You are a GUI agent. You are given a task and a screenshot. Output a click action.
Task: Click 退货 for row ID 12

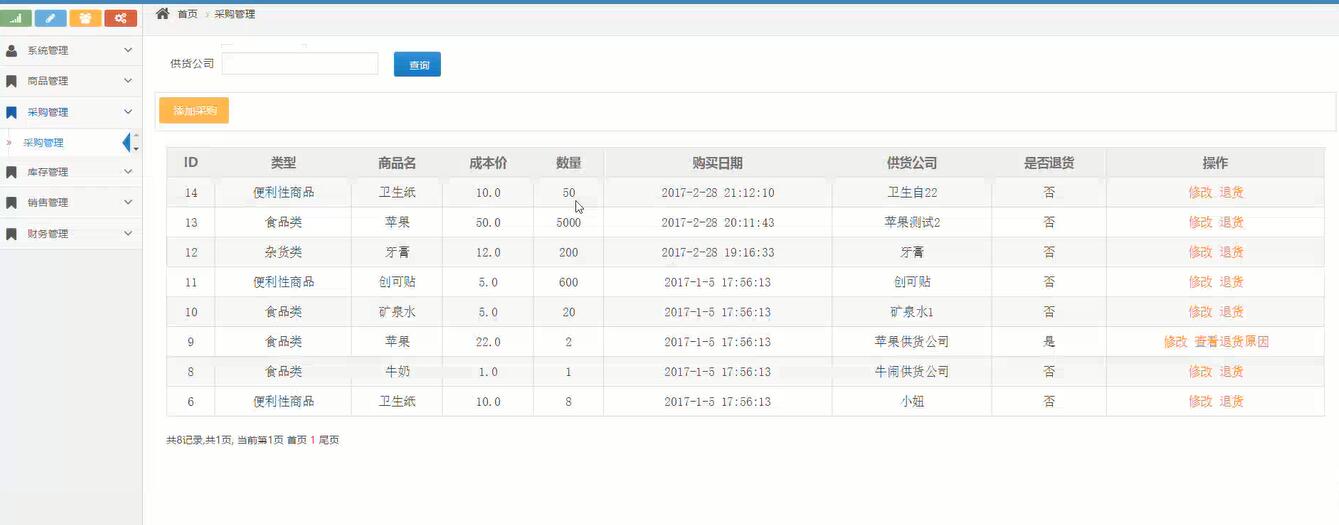pos(1231,252)
